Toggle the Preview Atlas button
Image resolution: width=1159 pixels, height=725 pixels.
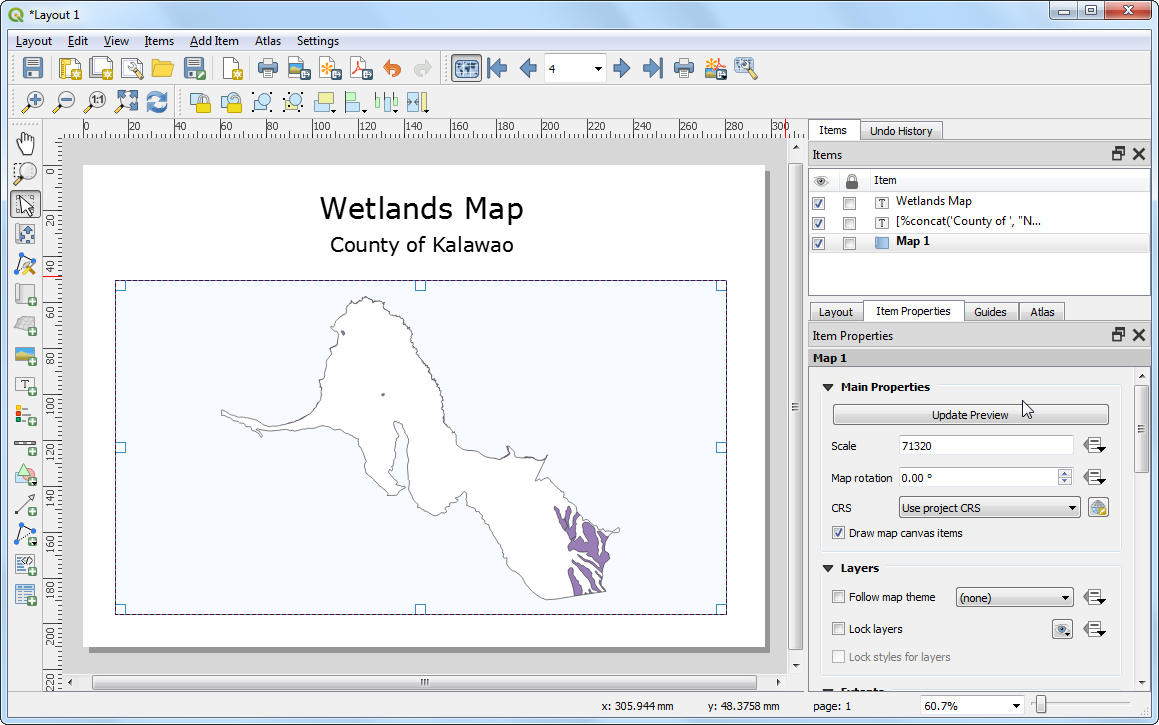(x=465, y=68)
